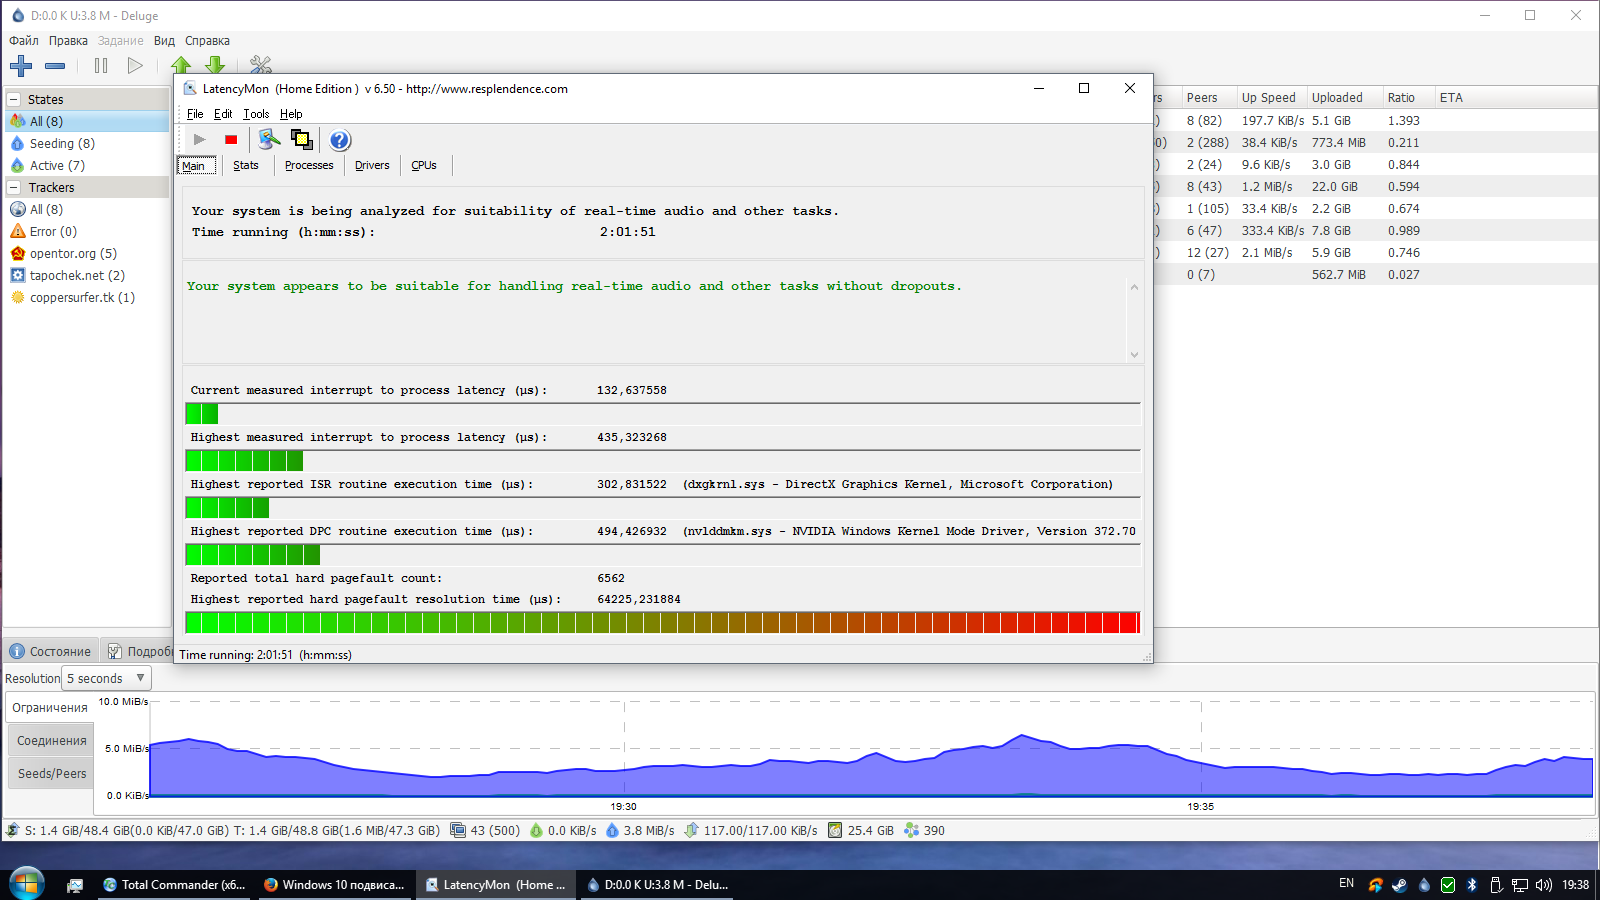Filter by tapochek.net (2) tracker

[x=77, y=276]
